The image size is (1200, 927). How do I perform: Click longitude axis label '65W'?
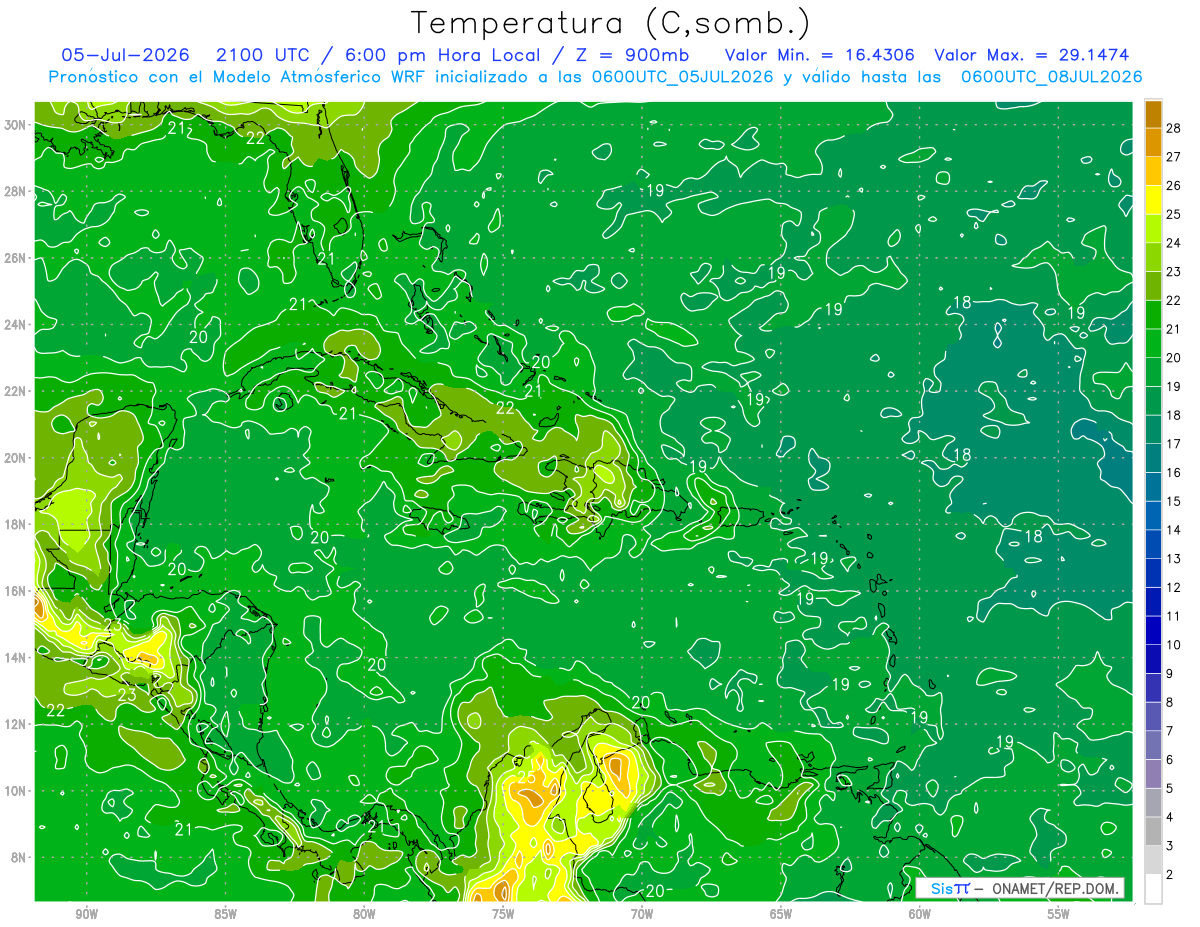[x=781, y=914]
